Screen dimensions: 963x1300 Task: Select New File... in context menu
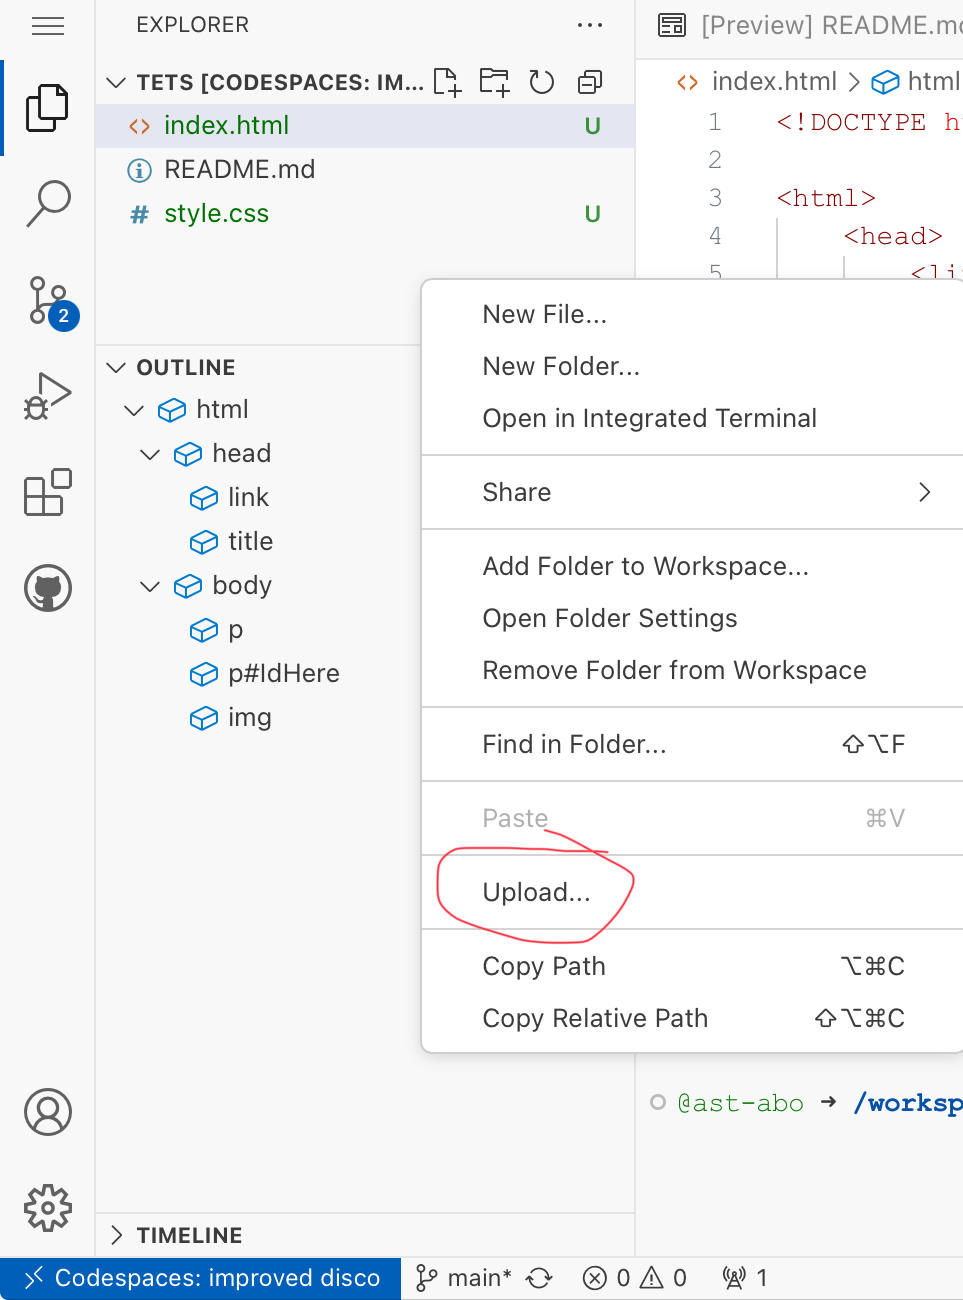(544, 314)
